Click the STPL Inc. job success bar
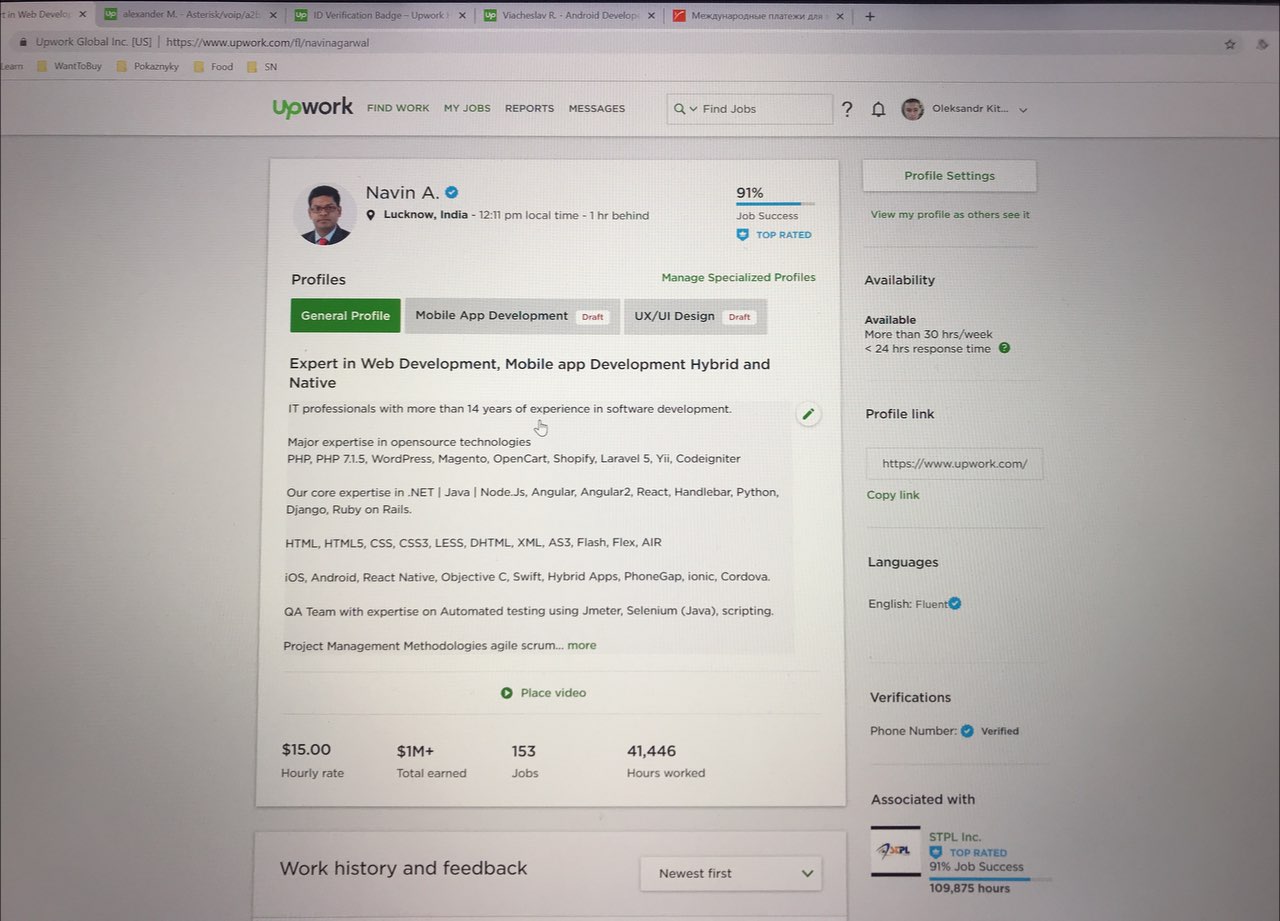This screenshot has height=921, width=1280. [991, 879]
